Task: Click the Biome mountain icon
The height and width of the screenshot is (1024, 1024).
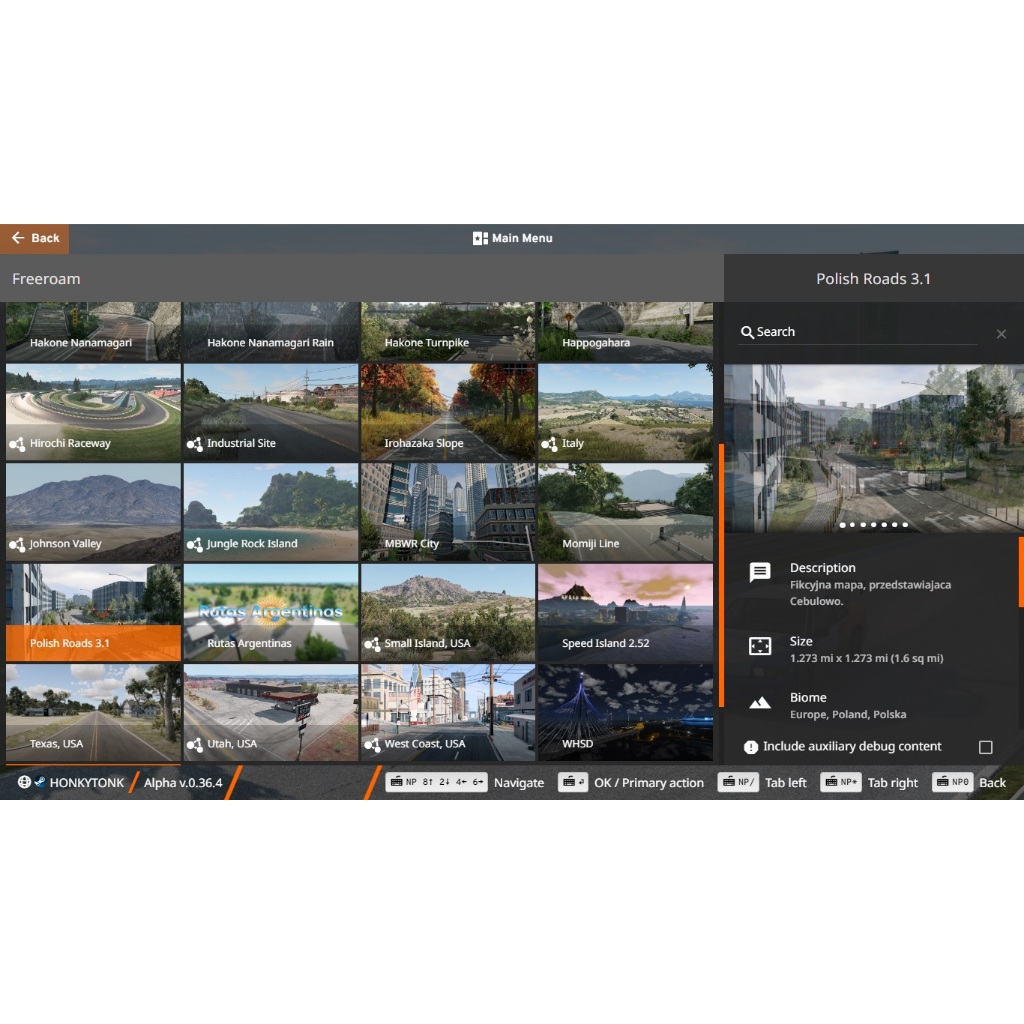Action: [760, 703]
